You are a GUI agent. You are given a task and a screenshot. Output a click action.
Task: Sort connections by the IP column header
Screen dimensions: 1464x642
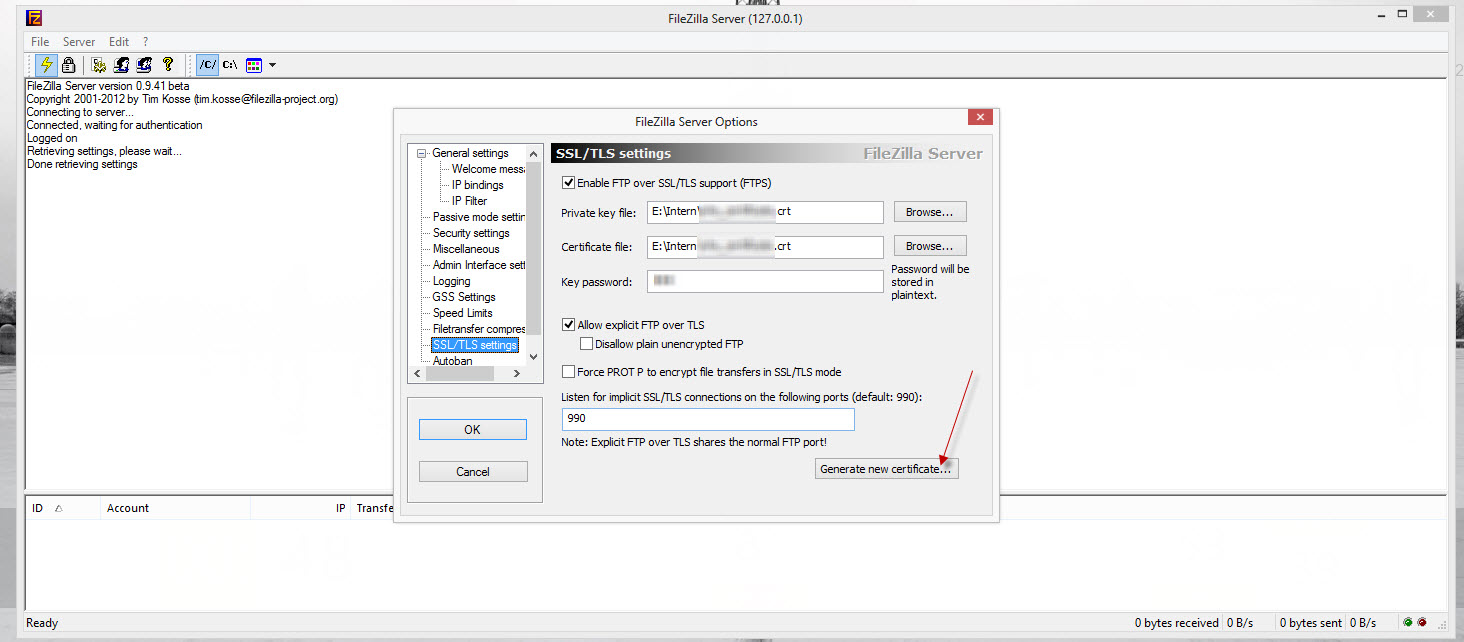pos(300,508)
